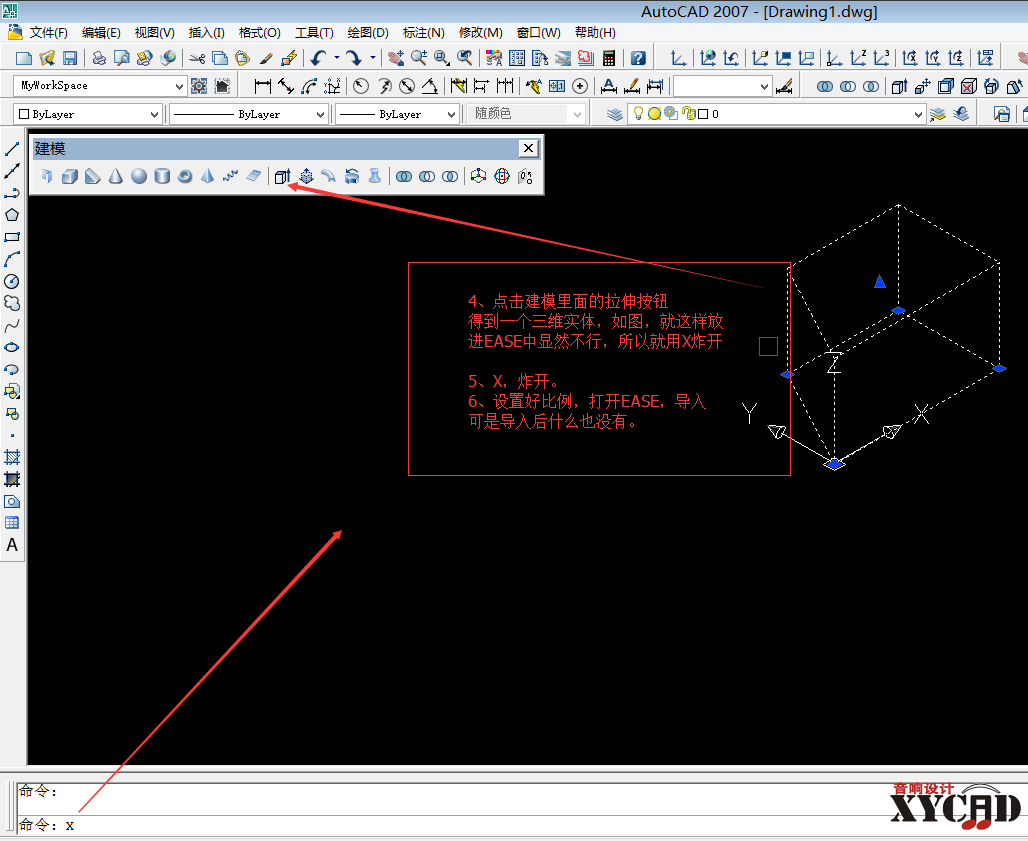Expand the redo history dropdown arrow
The image size is (1028, 841).
372,58
